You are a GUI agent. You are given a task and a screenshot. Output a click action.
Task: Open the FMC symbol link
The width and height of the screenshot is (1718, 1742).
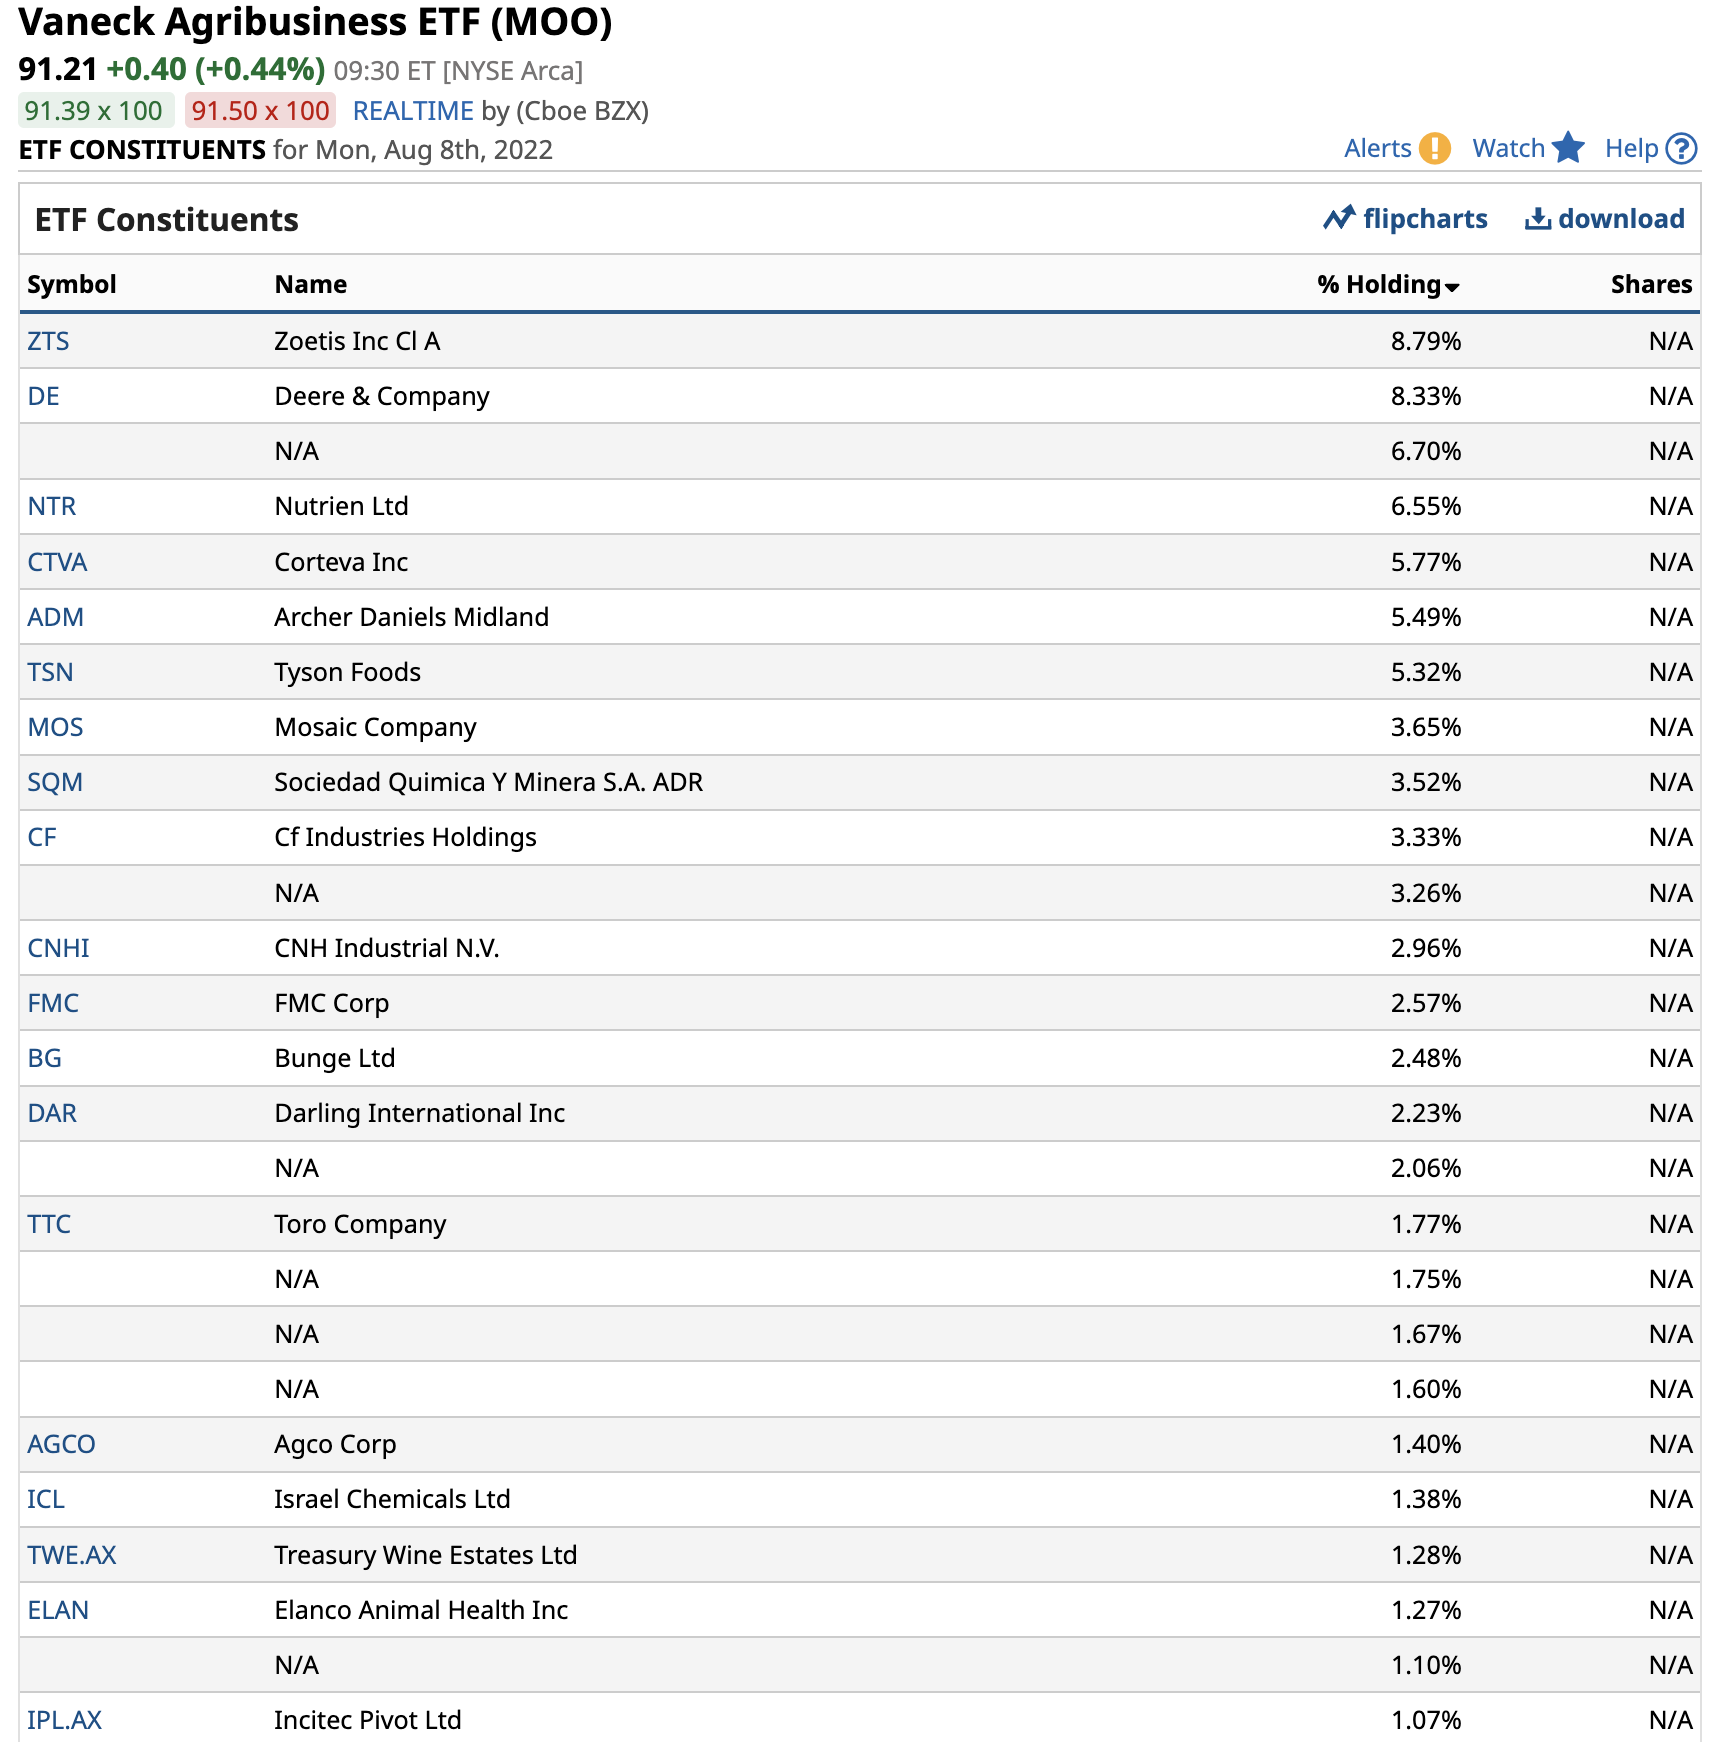53,1003
